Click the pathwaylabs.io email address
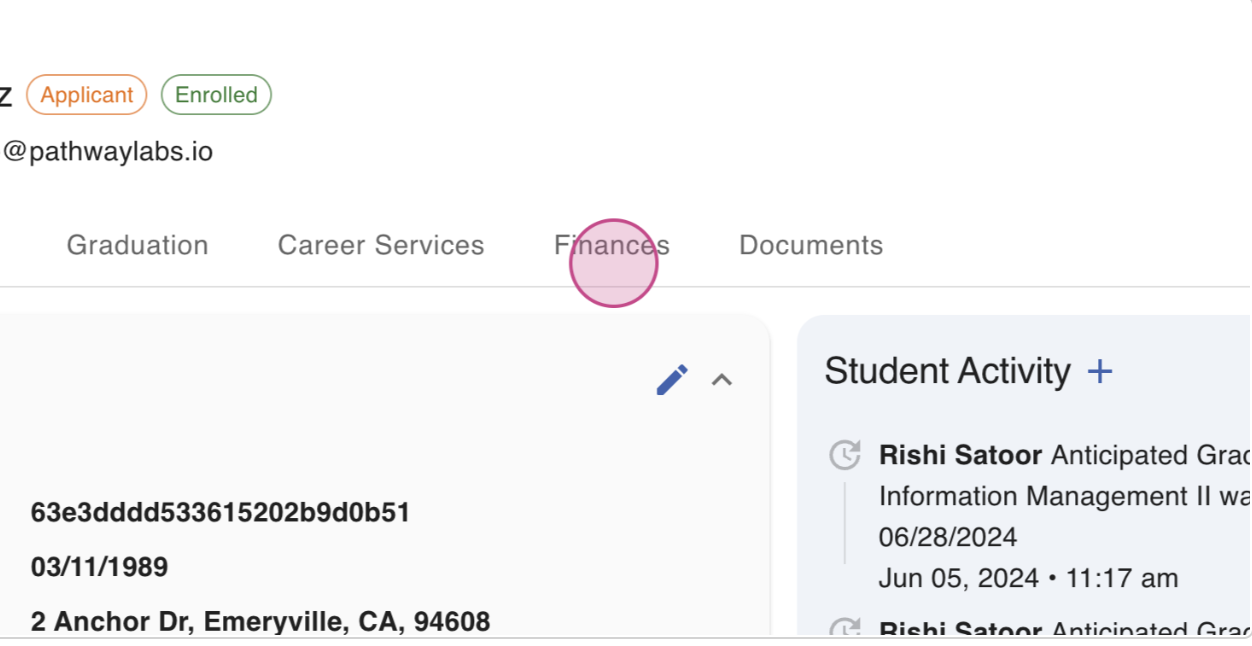Viewport: 1252px width, 646px height. (107, 152)
